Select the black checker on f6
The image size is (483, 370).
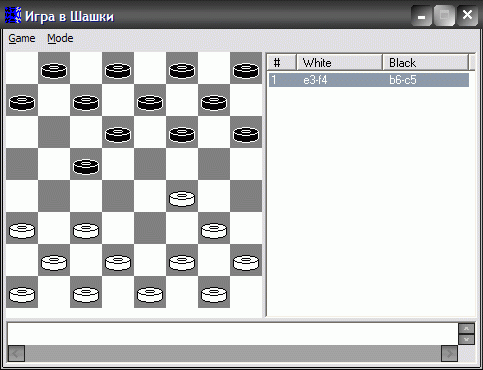pos(182,134)
